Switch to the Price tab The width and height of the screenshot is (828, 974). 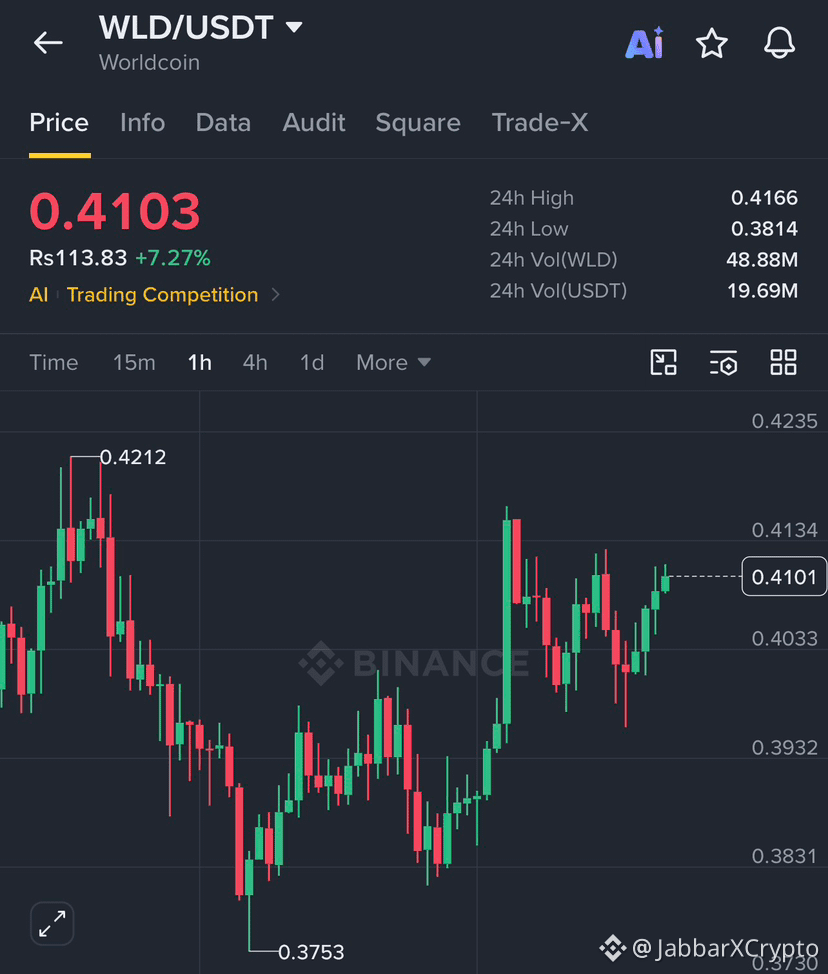59,122
